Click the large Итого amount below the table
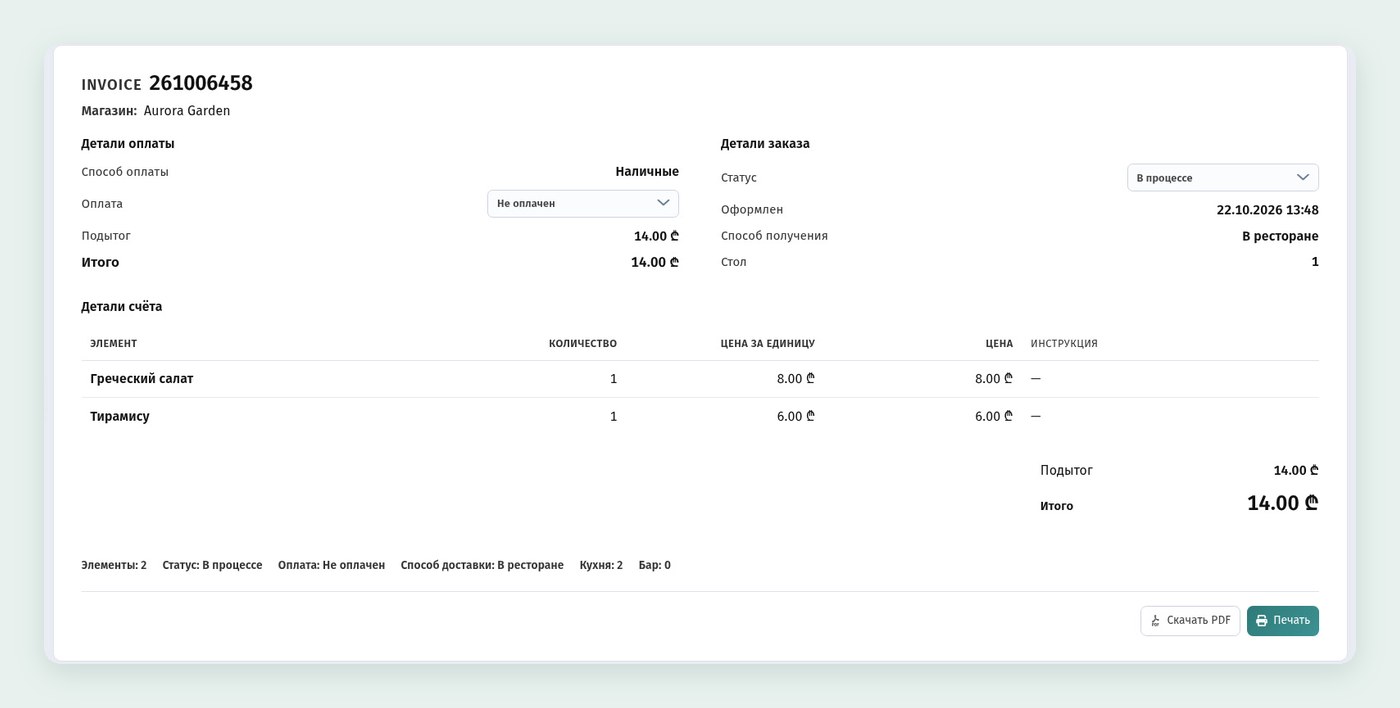Viewport: 1400px width, 708px height. 1283,503
